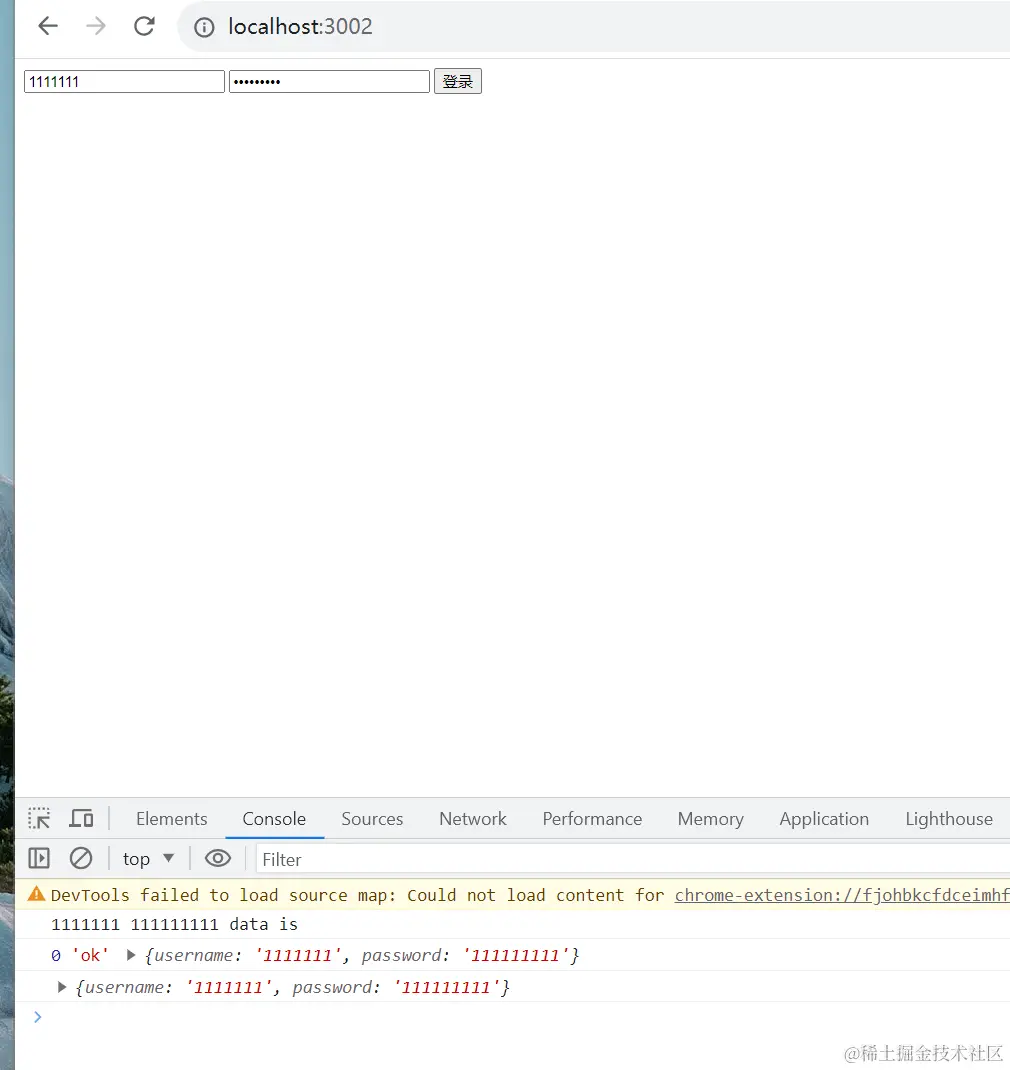The image size is (1010, 1070).
Task: Select the Console tab
Action: 274,819
